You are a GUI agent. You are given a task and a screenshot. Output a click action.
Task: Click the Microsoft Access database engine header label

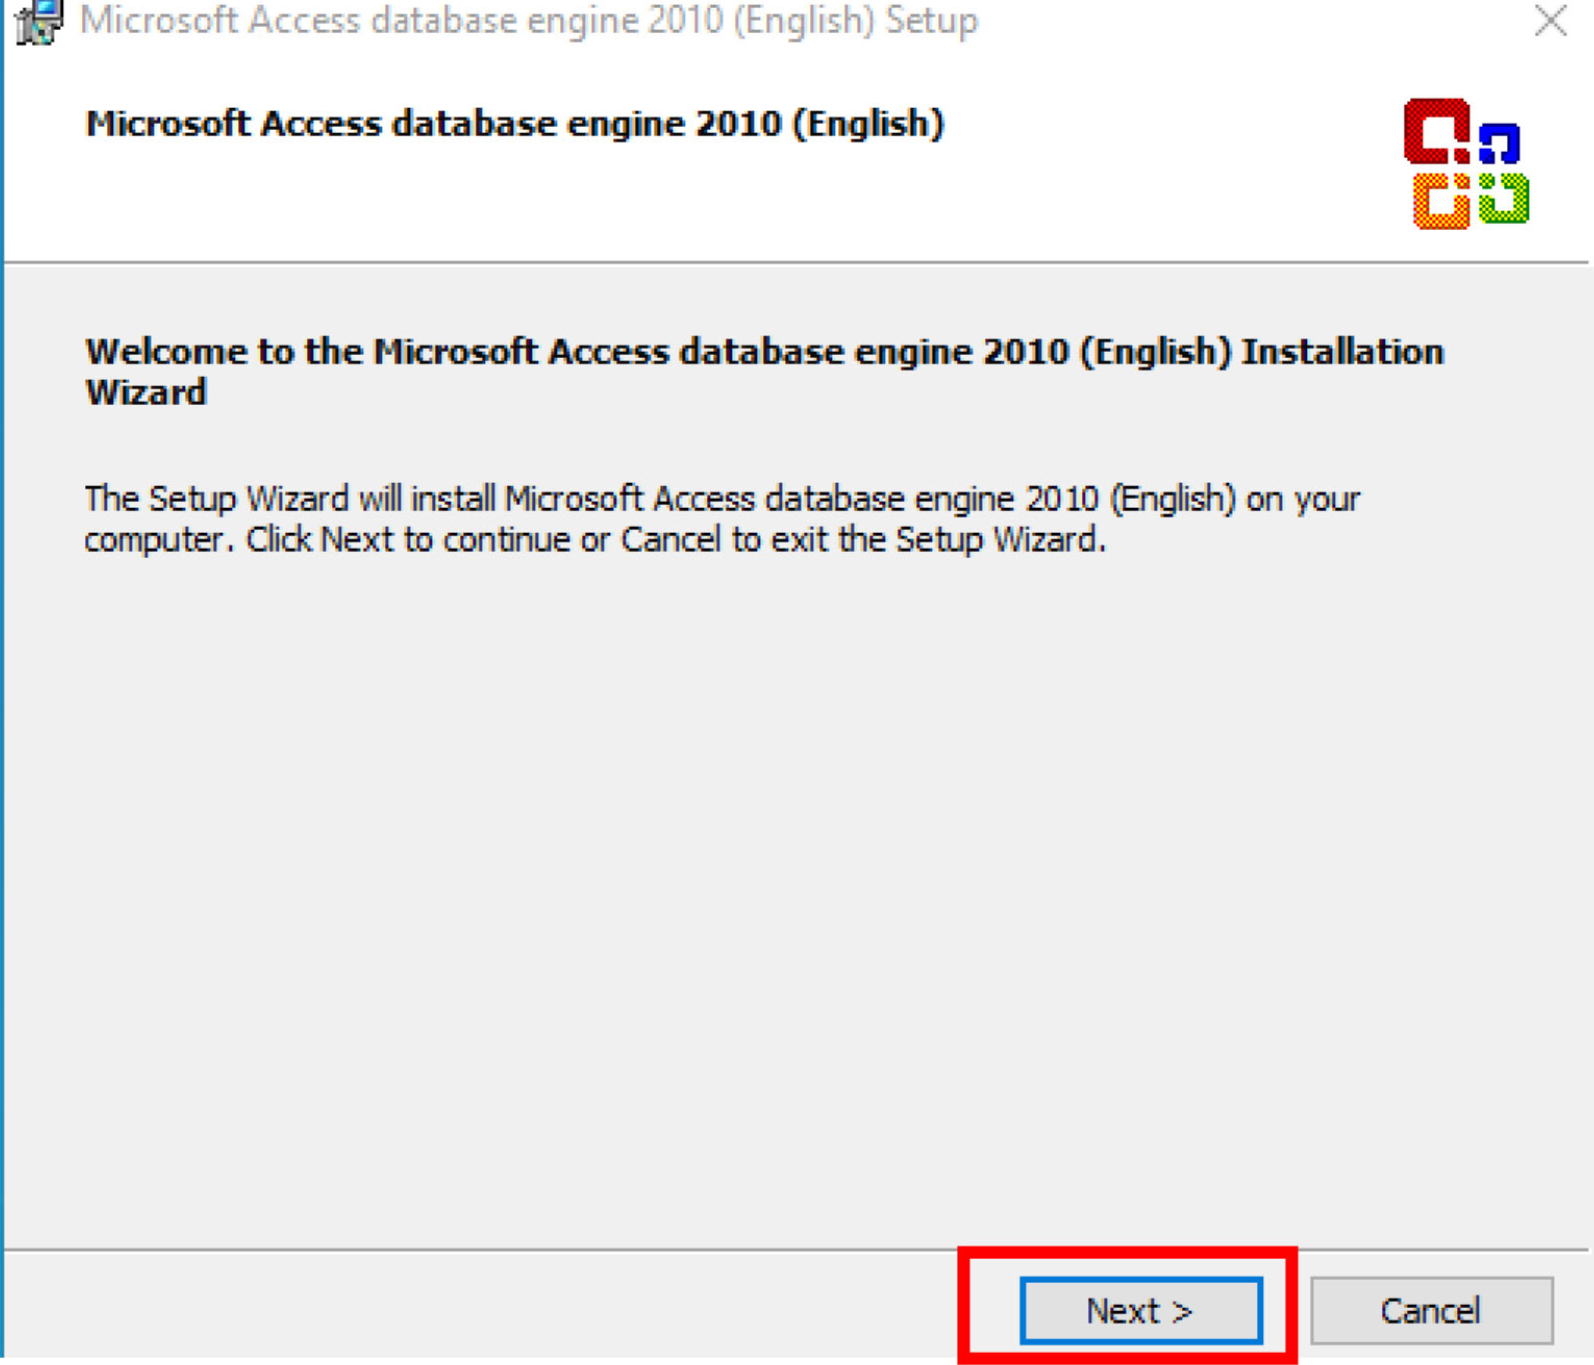520,122
